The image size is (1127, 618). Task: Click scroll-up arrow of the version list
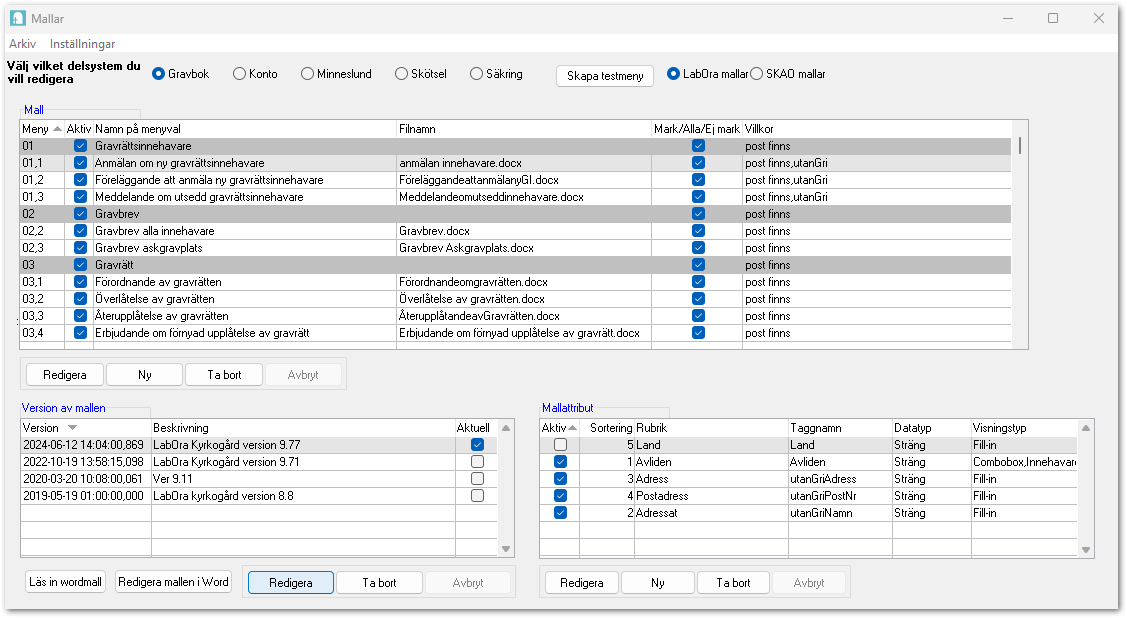tap(506, 428)
